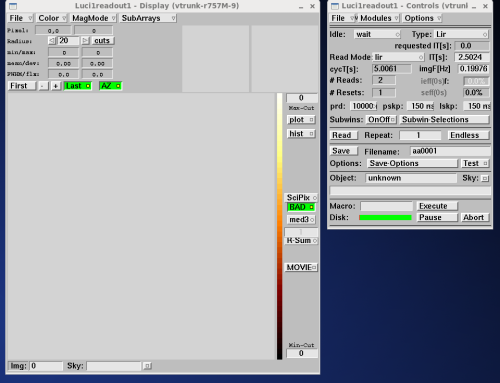Click the color scale gradient bar

click(x=279, y=226)
